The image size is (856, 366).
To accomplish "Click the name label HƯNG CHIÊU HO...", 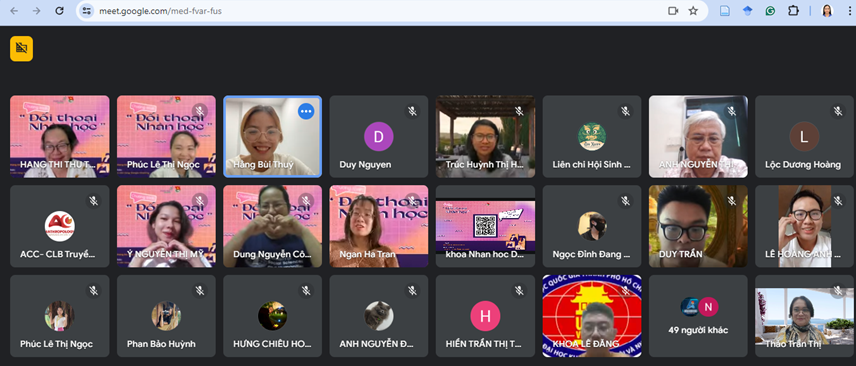I will (x=272, y=344).
